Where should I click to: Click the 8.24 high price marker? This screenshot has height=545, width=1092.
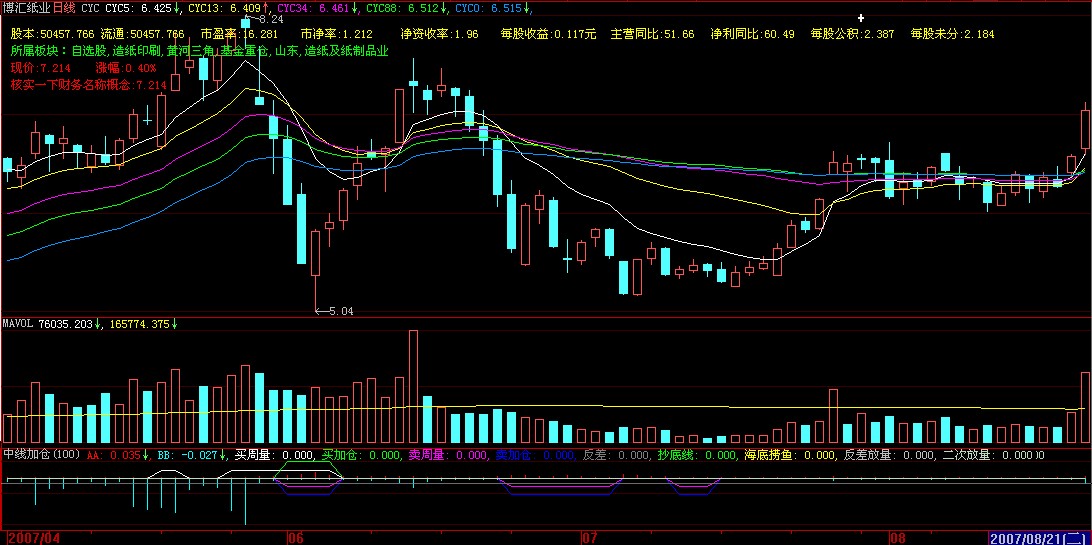pyautogui.click(x=263, y=19)
